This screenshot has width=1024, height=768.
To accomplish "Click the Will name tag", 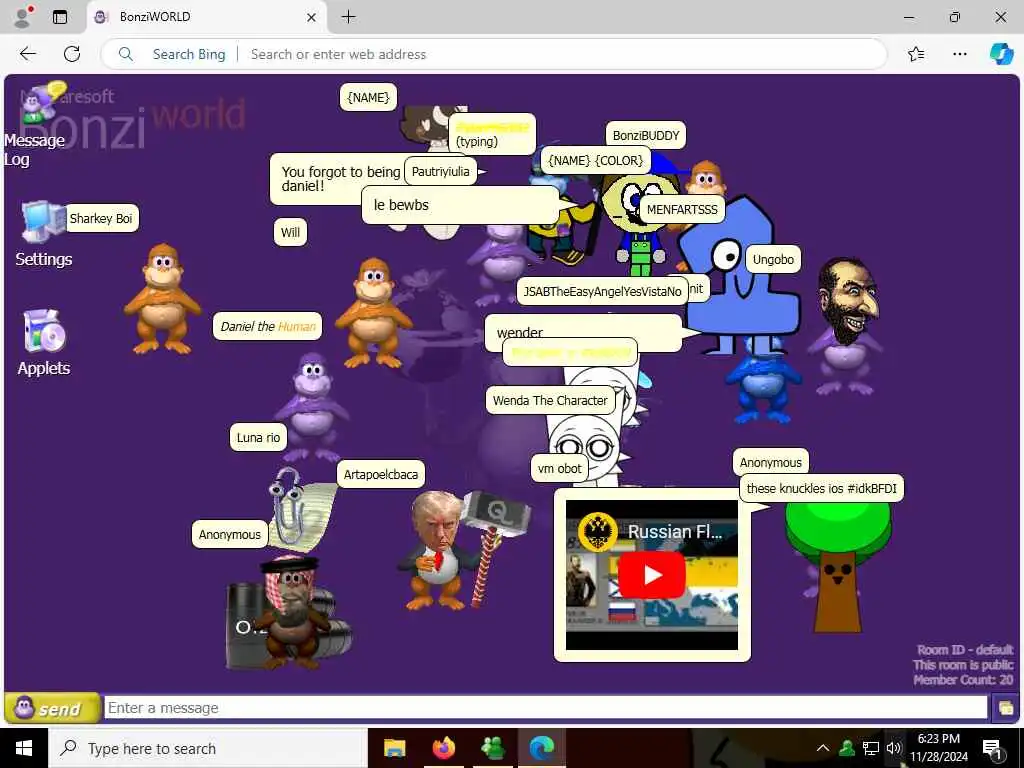I will click(290, 232).
